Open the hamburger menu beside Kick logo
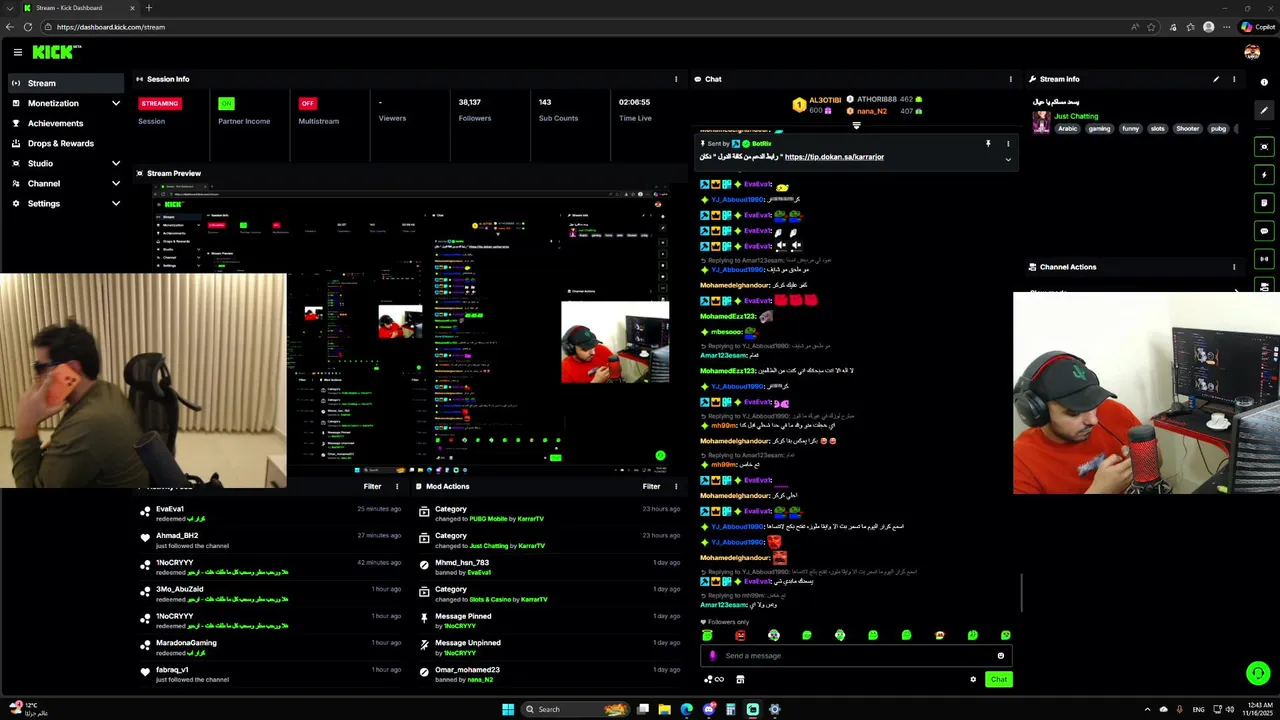The image size is (1280, 720). click(18, 52)
